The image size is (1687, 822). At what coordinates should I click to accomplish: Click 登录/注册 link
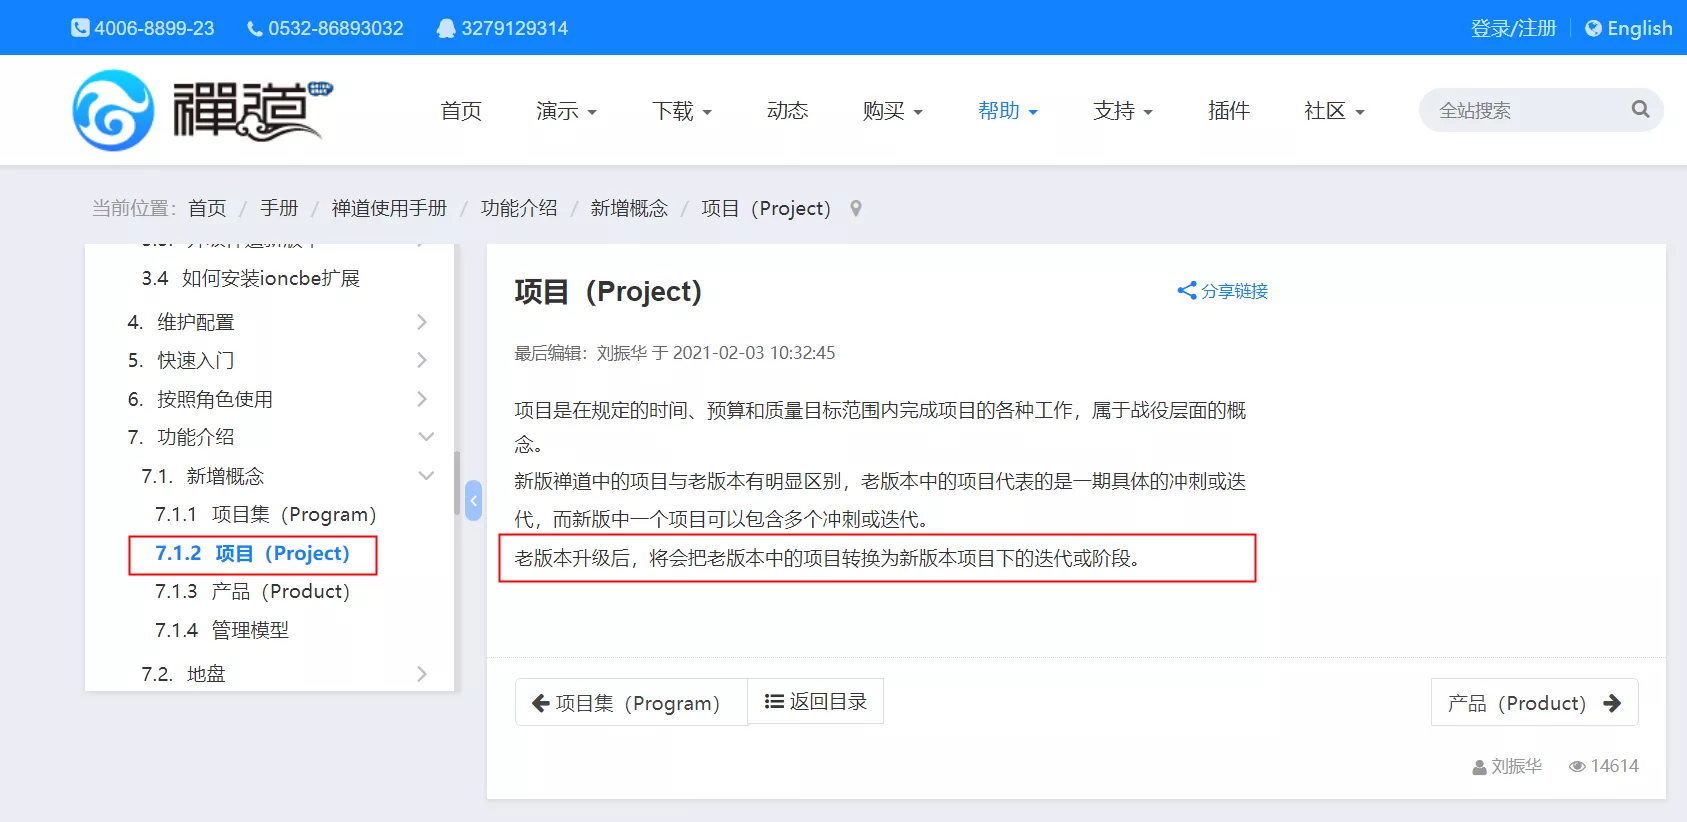pos(1513,28)
